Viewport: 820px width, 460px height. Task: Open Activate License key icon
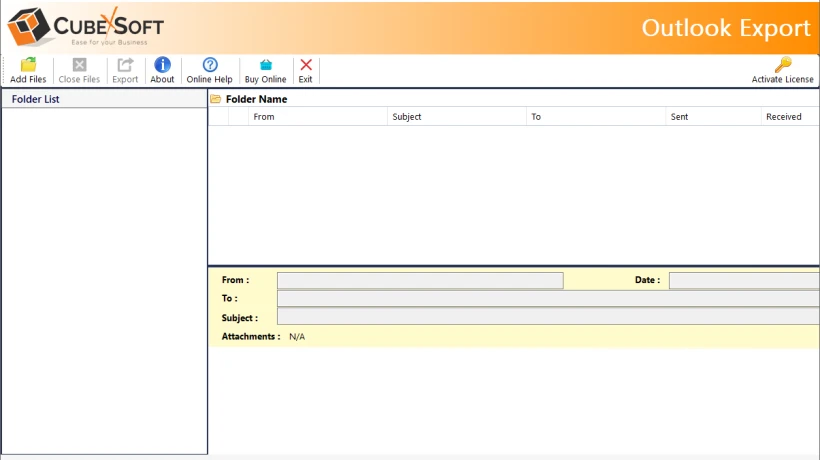[783, 65]
